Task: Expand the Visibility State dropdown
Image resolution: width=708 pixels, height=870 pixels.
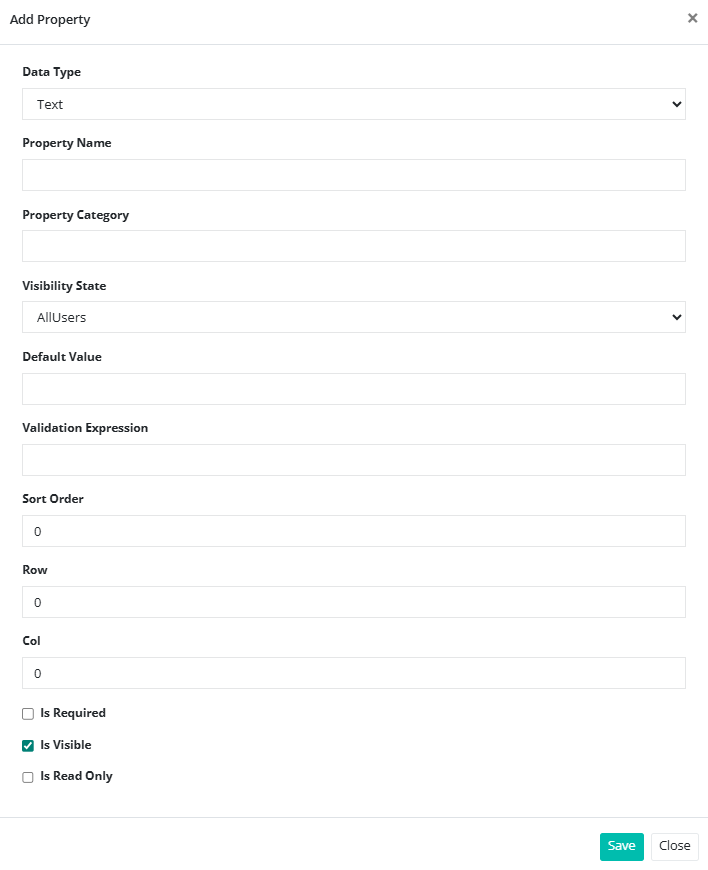Action: [353, 318]
